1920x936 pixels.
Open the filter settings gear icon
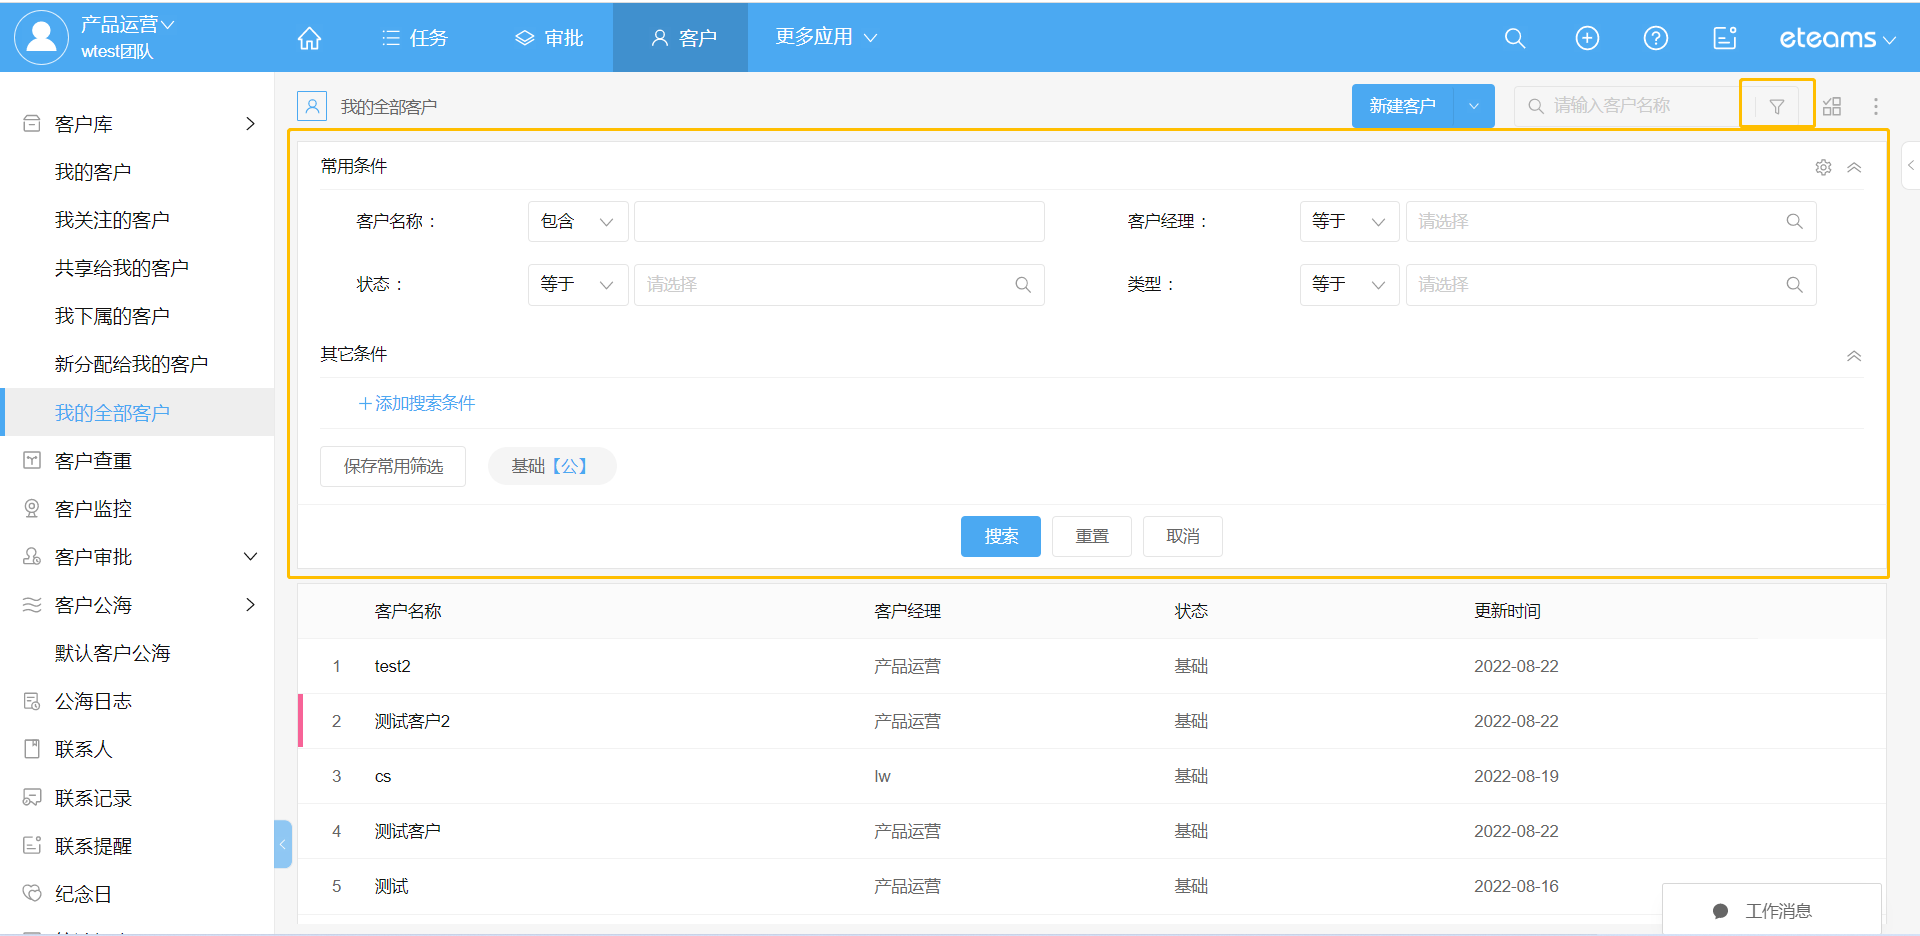[1823, 167]
